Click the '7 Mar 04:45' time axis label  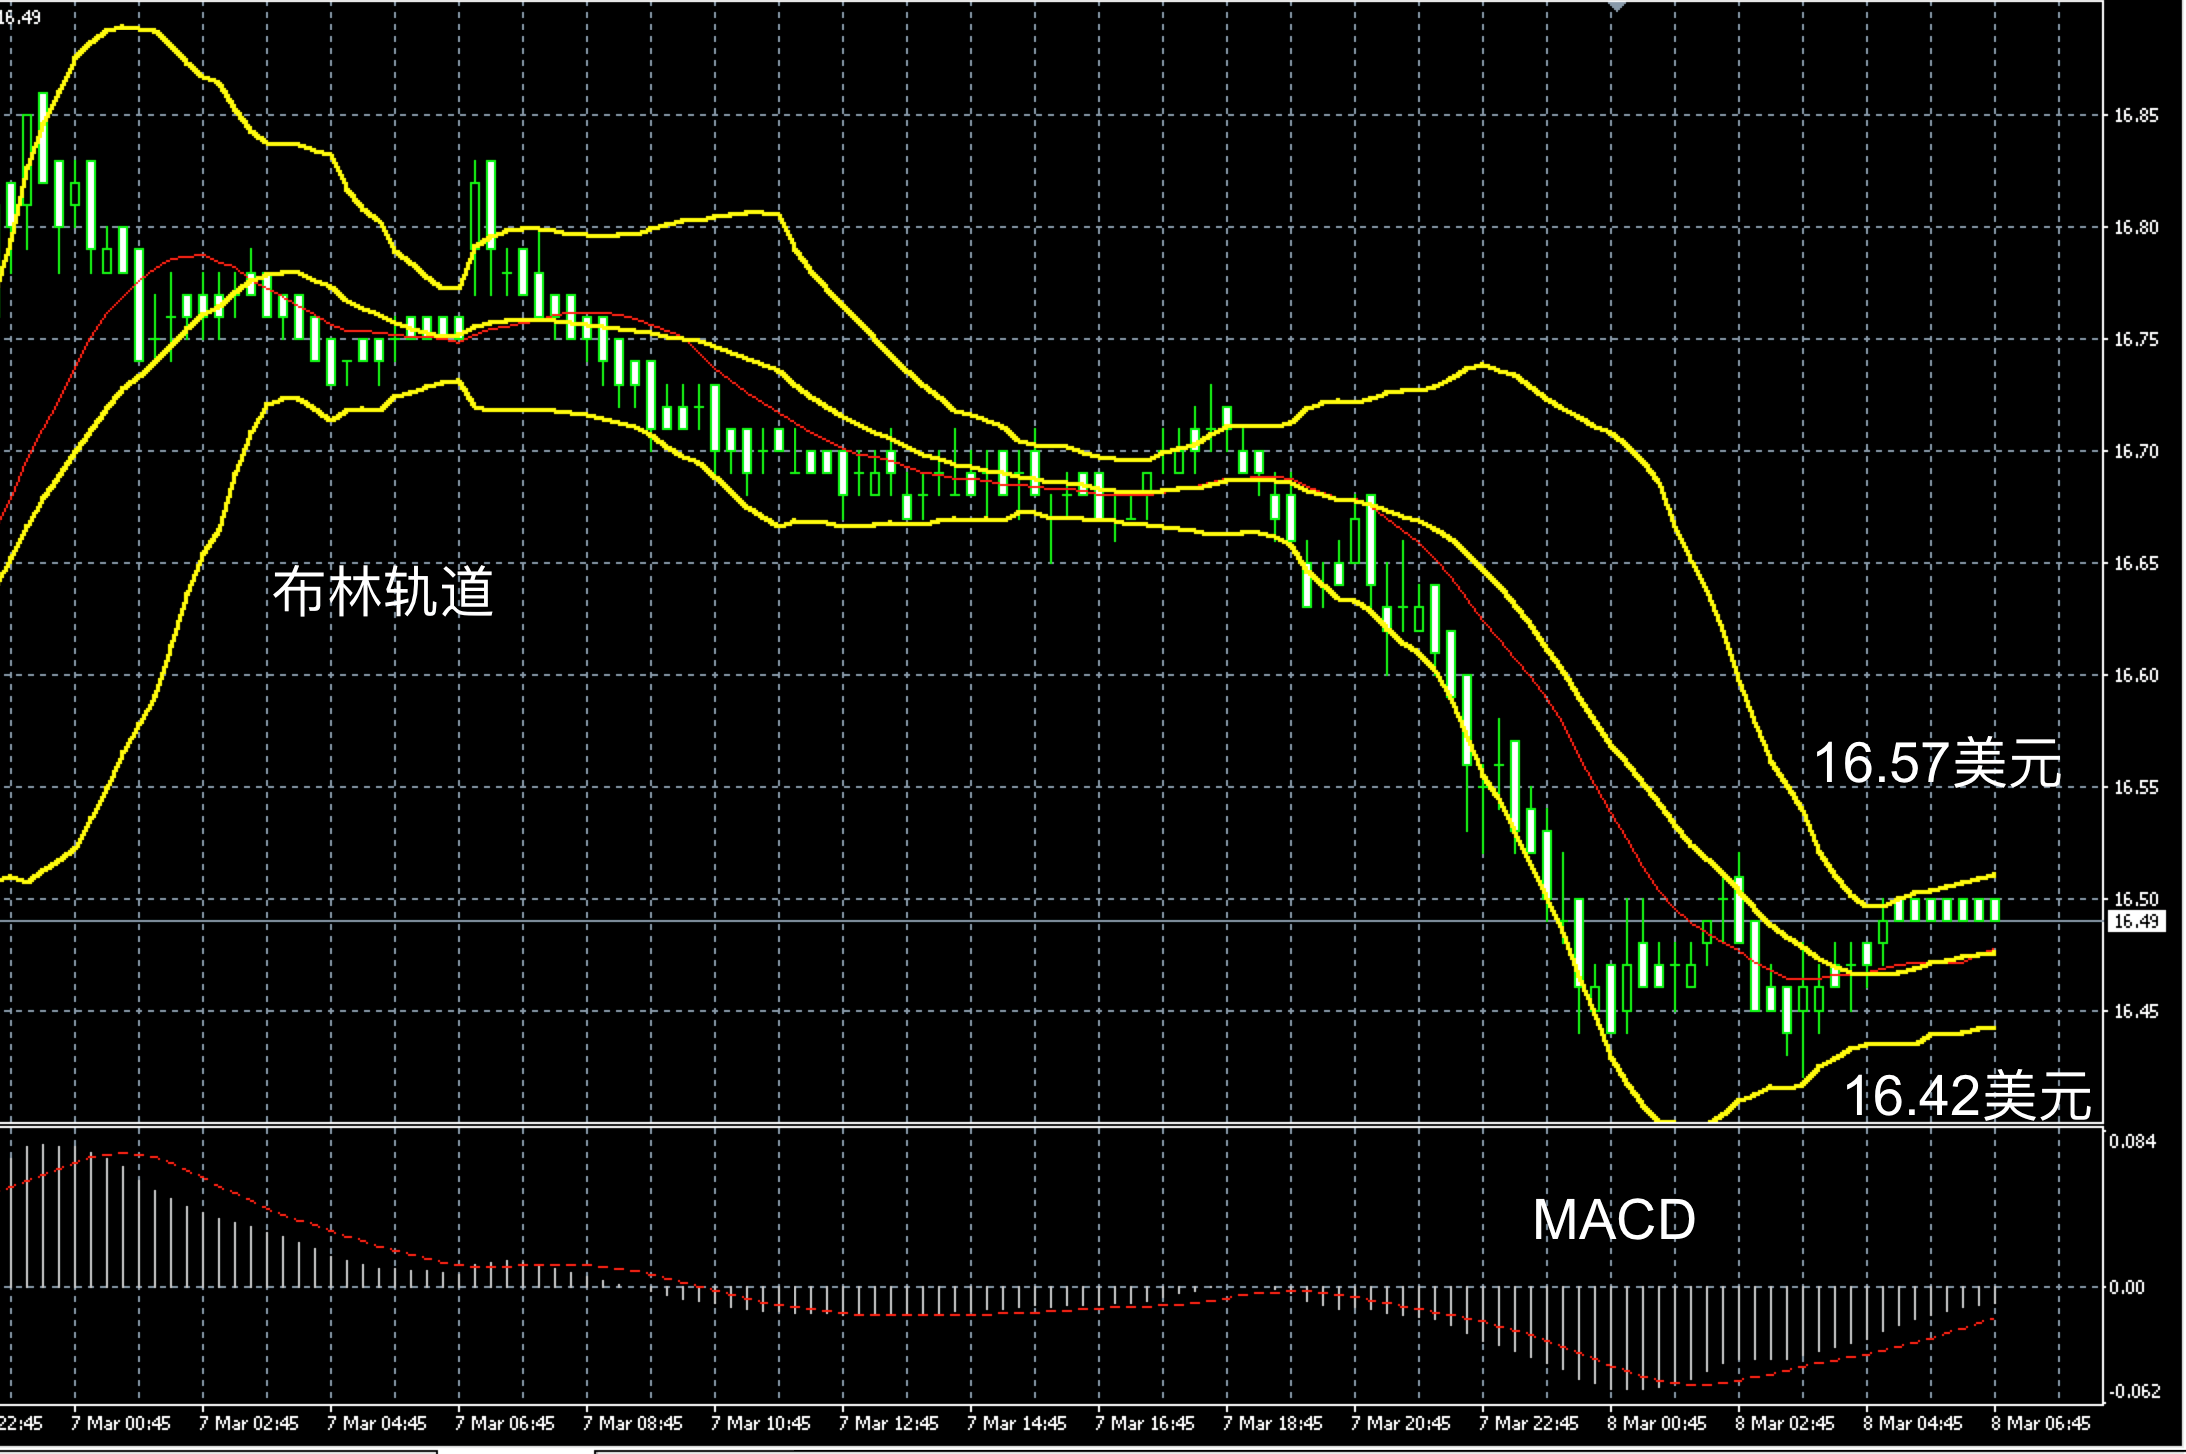tap(377, 1423)
